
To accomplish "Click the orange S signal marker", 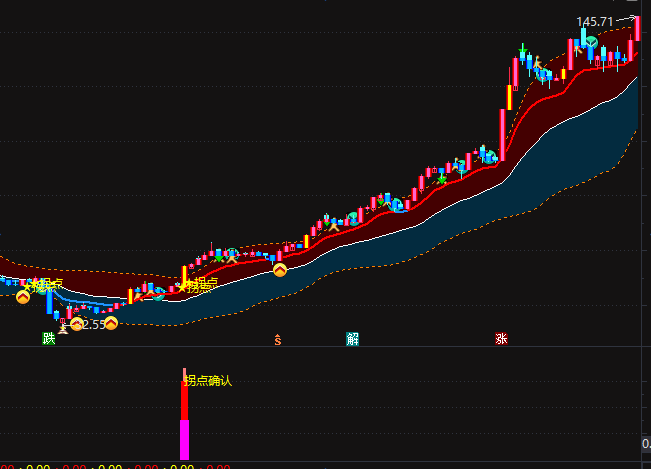I will (x=278, y=340).
